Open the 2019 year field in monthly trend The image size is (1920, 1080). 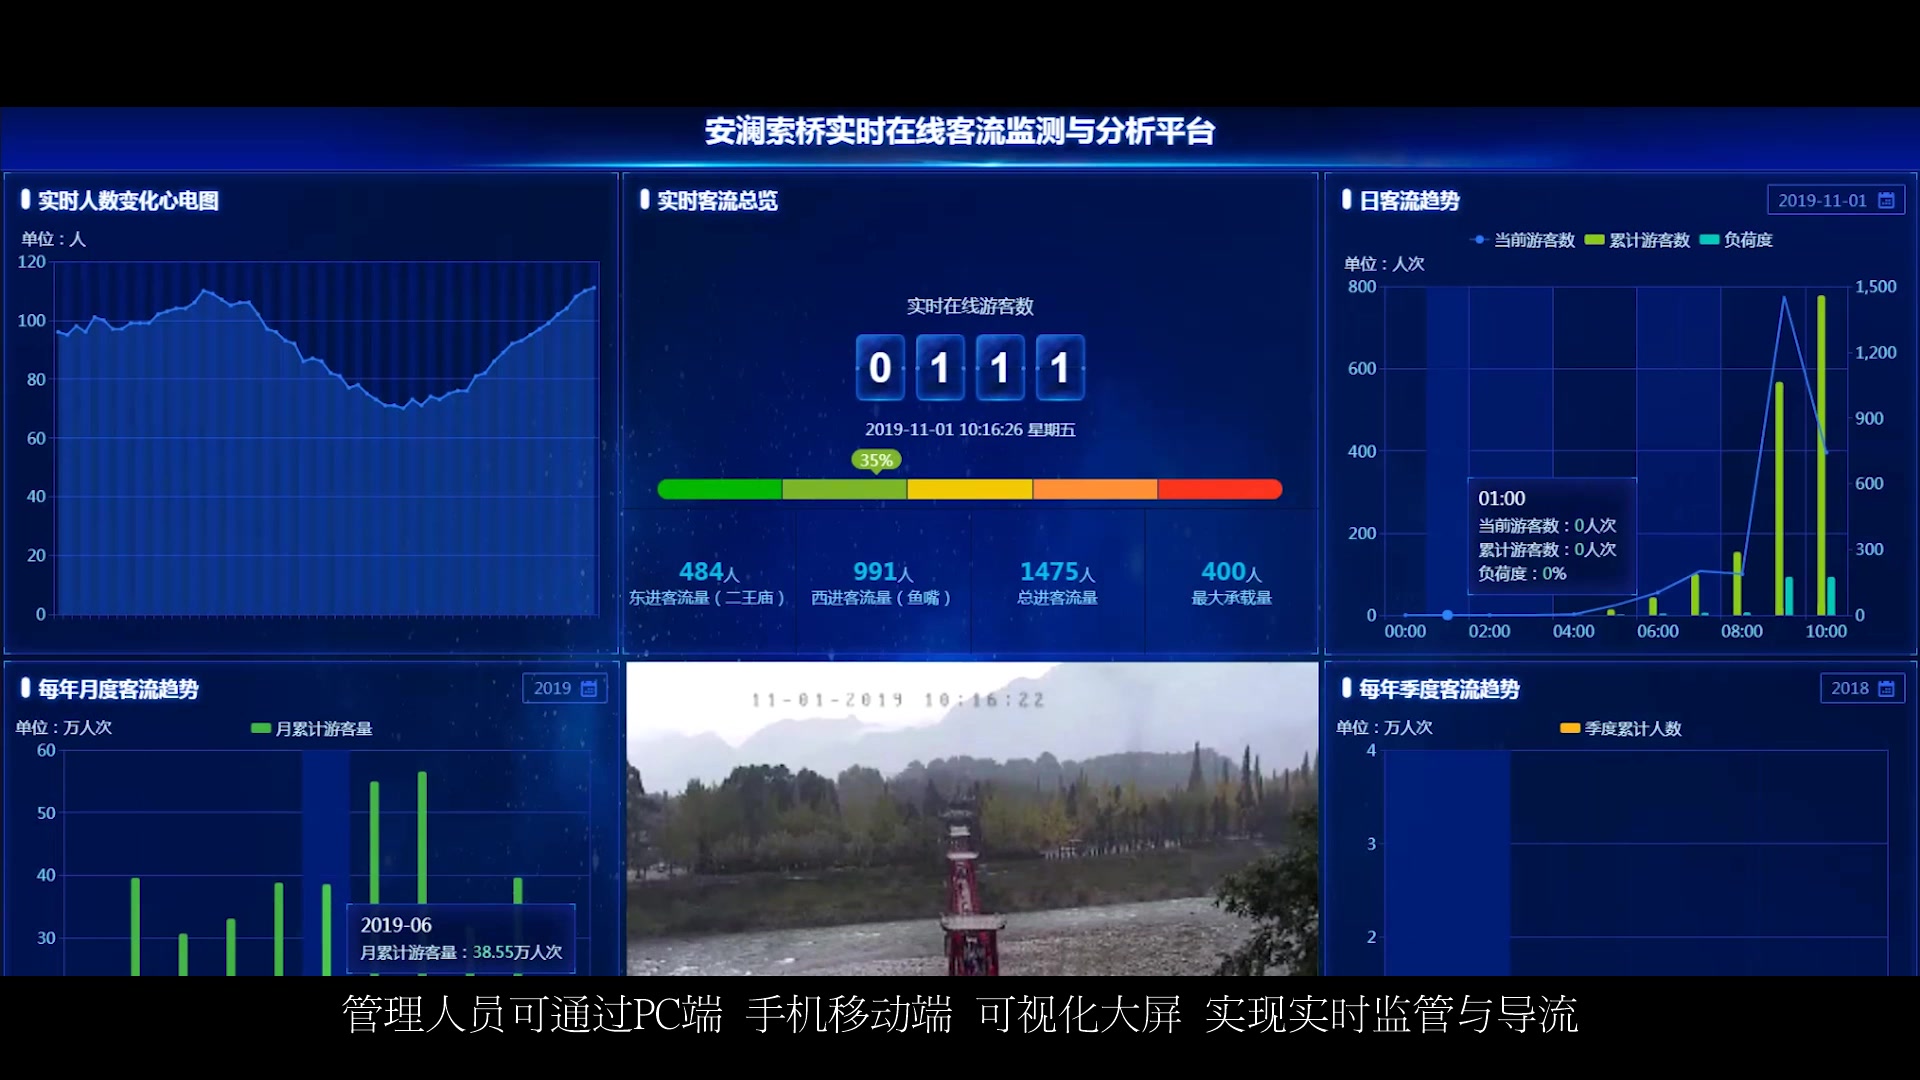[x=564, y=688]
